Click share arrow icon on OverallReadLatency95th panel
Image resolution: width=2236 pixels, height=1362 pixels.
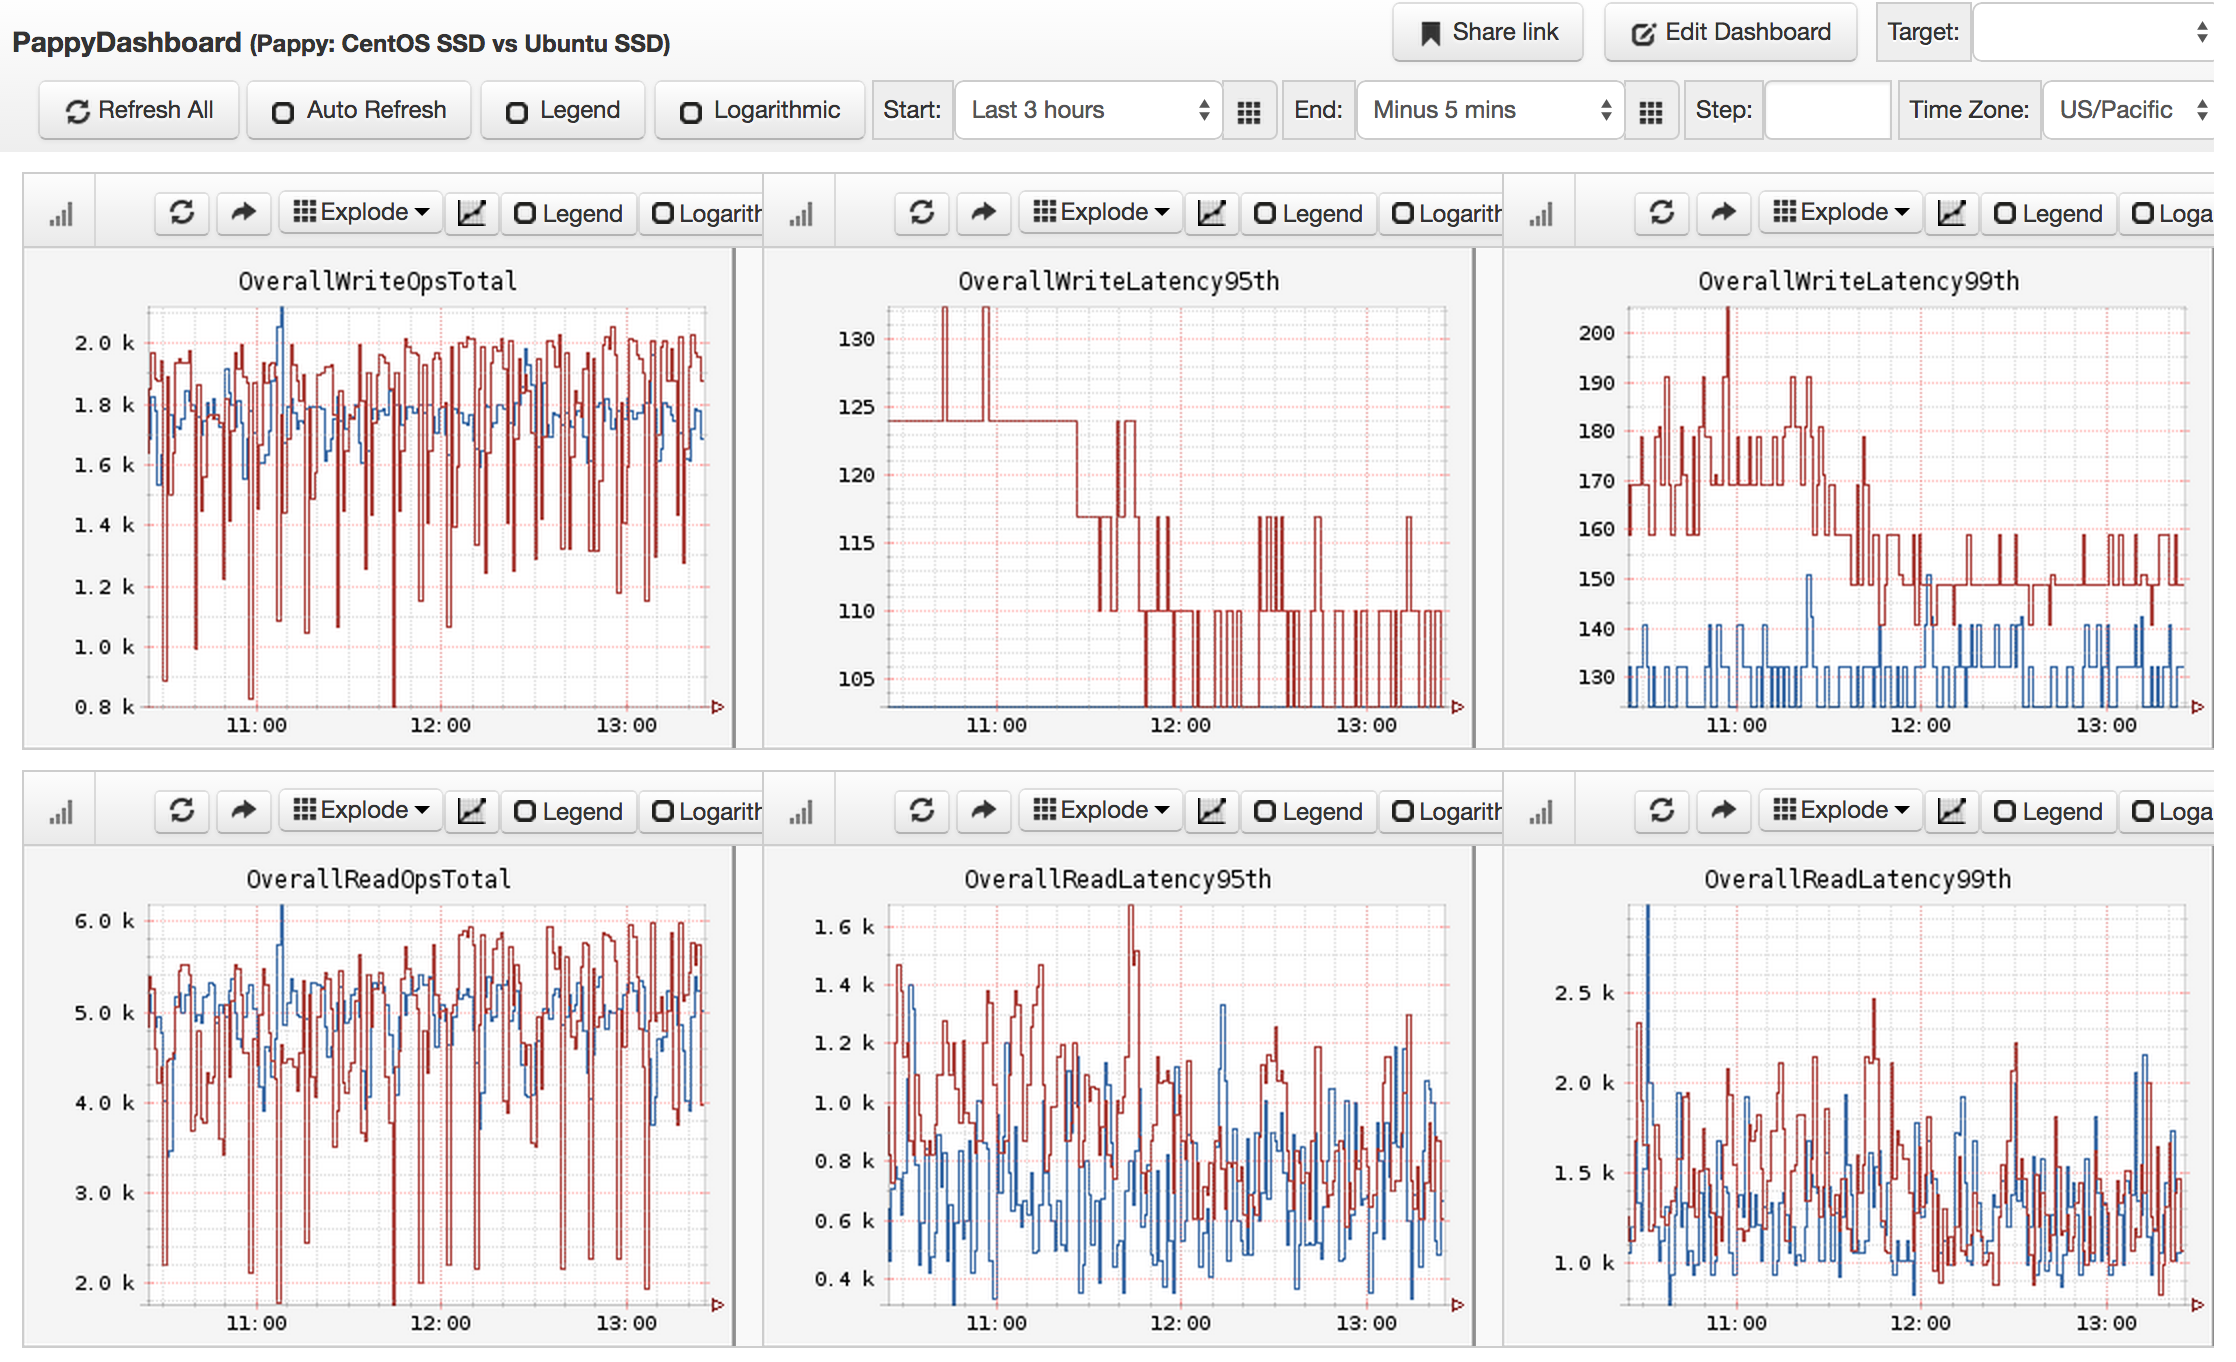984,810
